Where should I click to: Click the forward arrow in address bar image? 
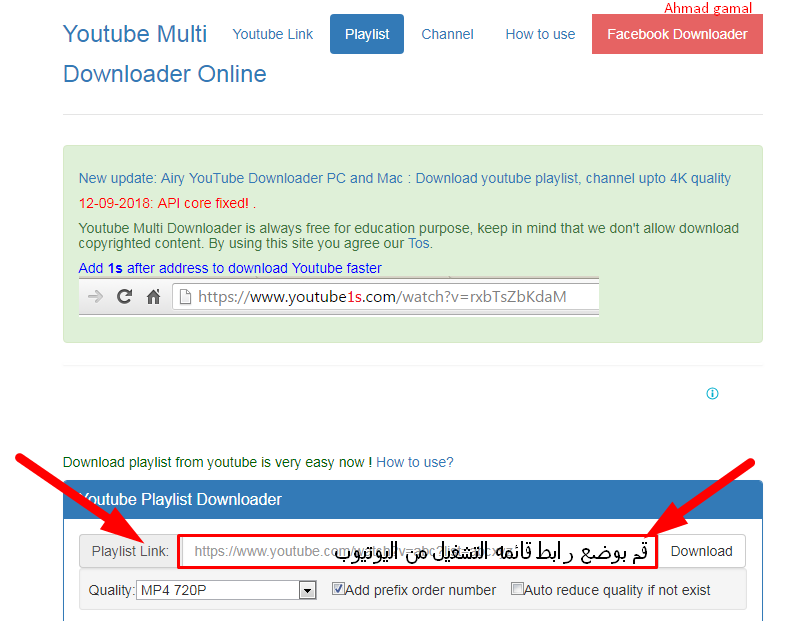95,297
